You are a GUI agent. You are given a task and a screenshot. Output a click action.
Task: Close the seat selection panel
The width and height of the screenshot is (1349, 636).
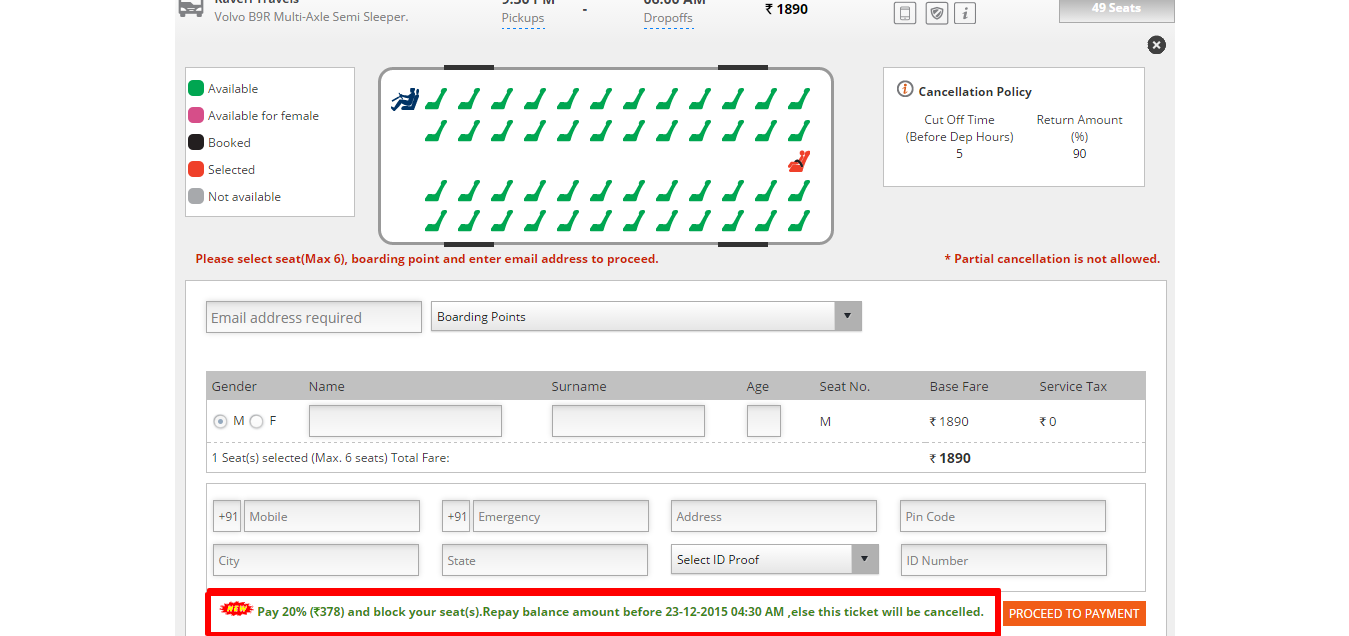[1156, 45]
